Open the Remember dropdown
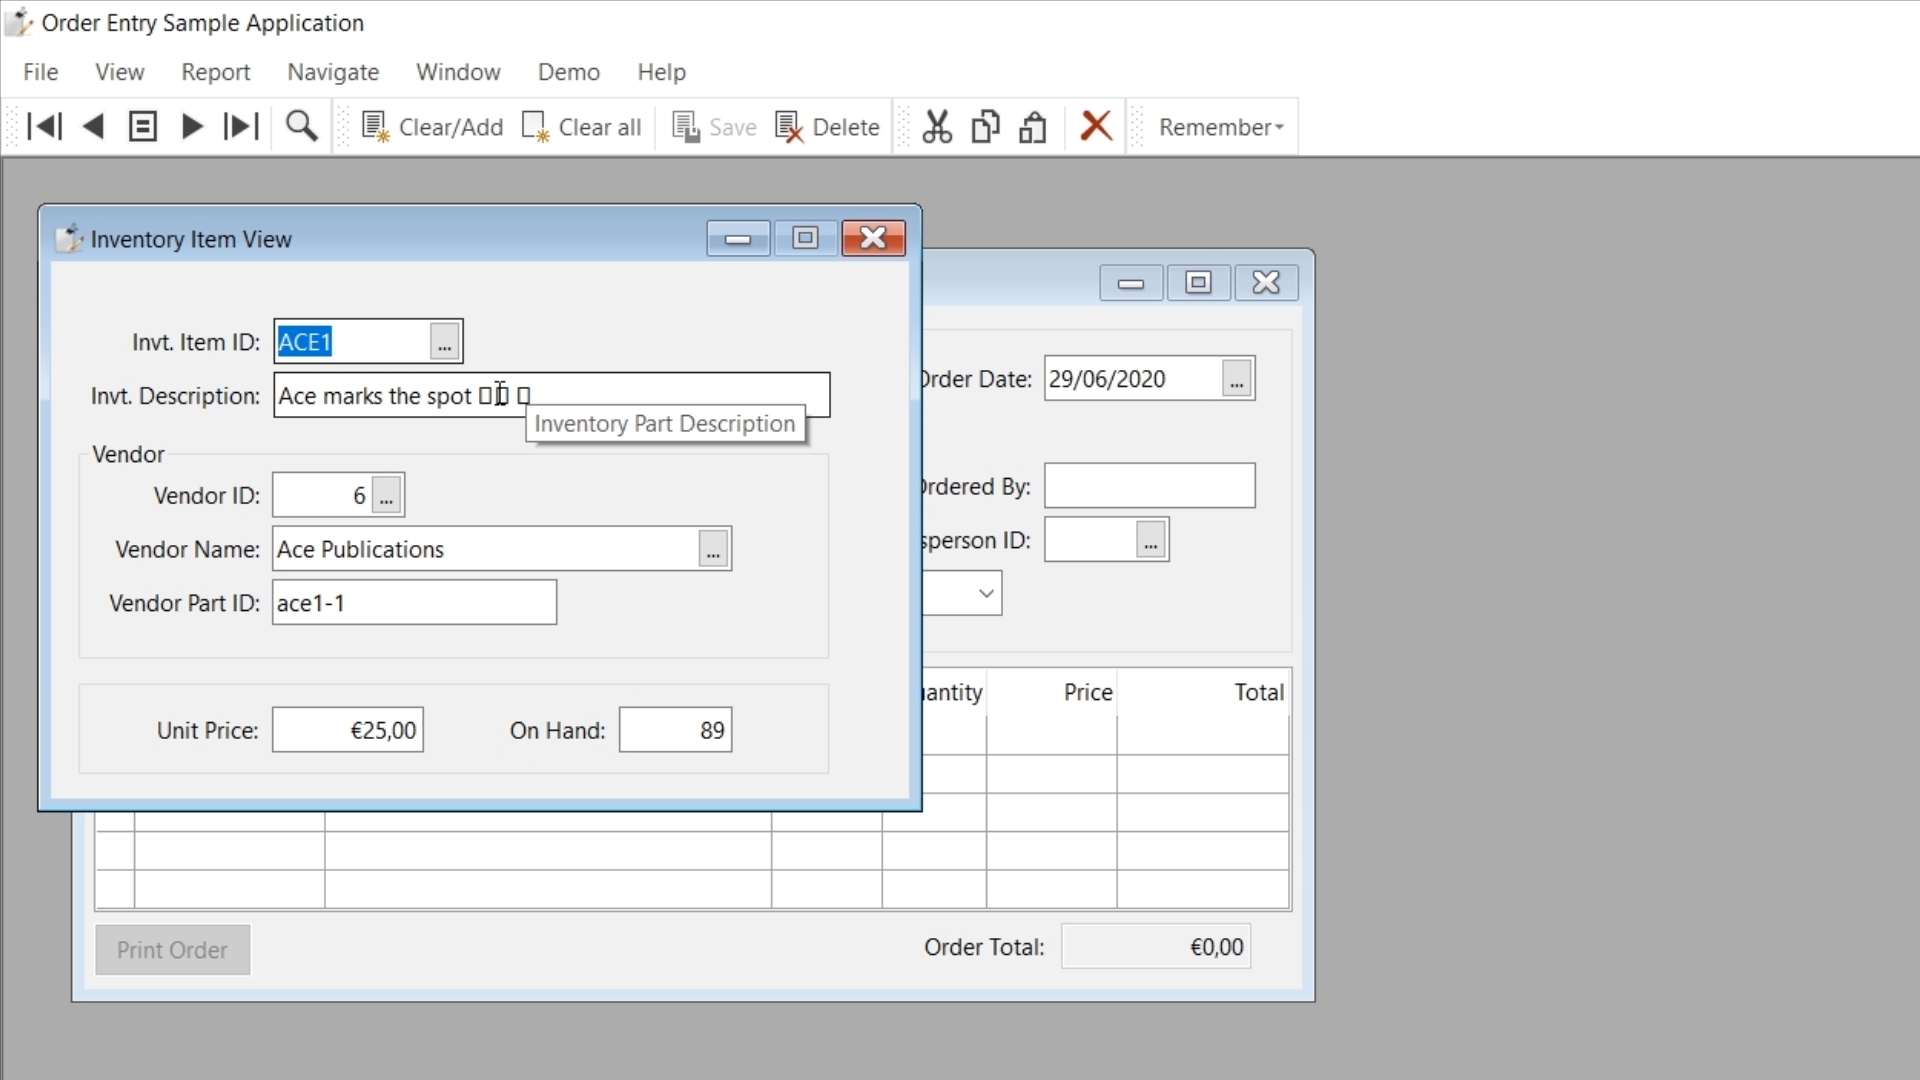 (x=1220, y=127)
